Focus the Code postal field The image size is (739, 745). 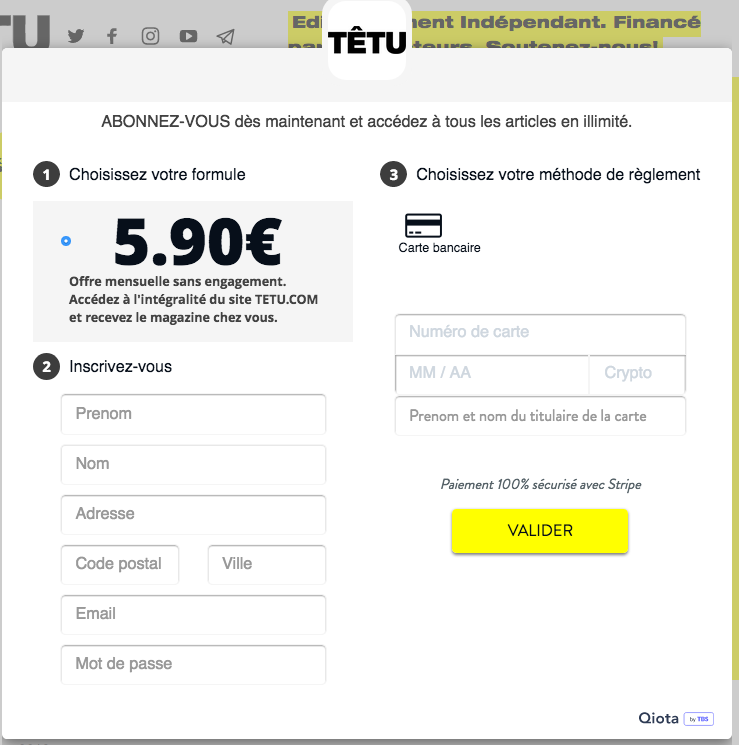coord(120,564)
